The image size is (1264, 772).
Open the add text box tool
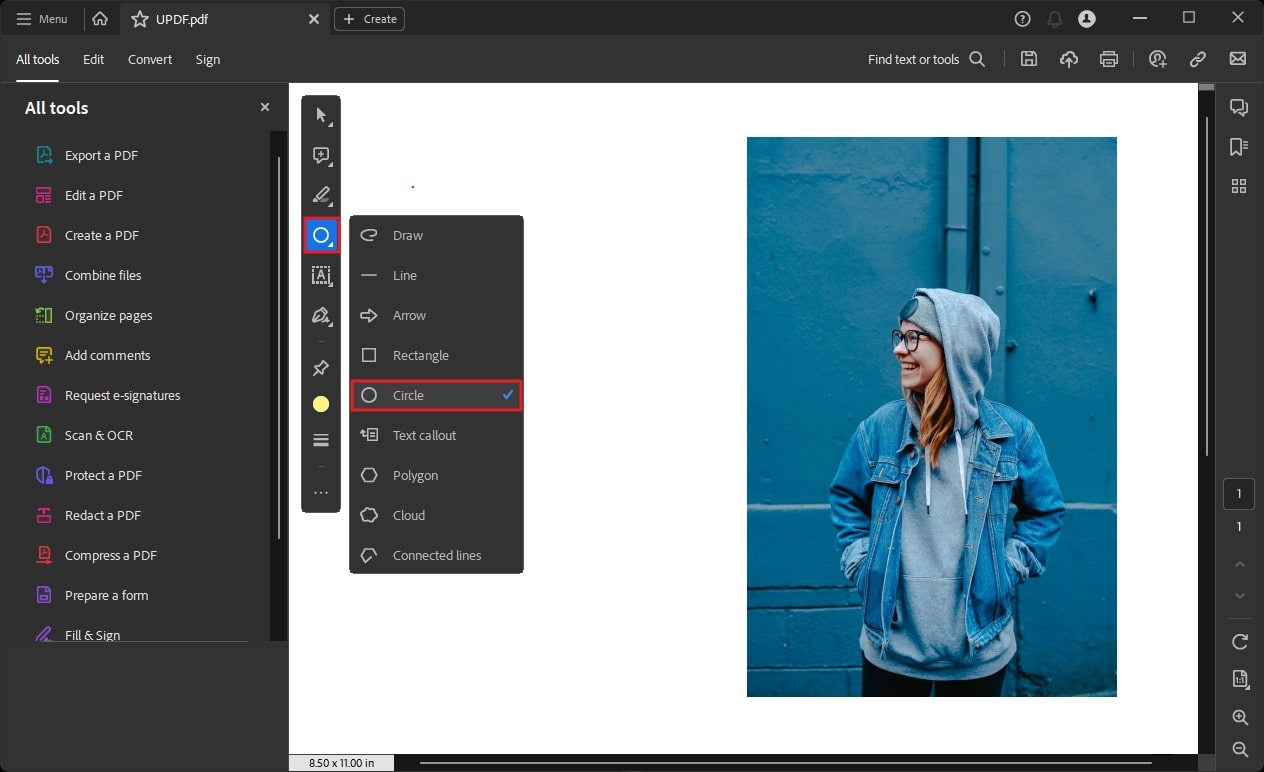321,275
